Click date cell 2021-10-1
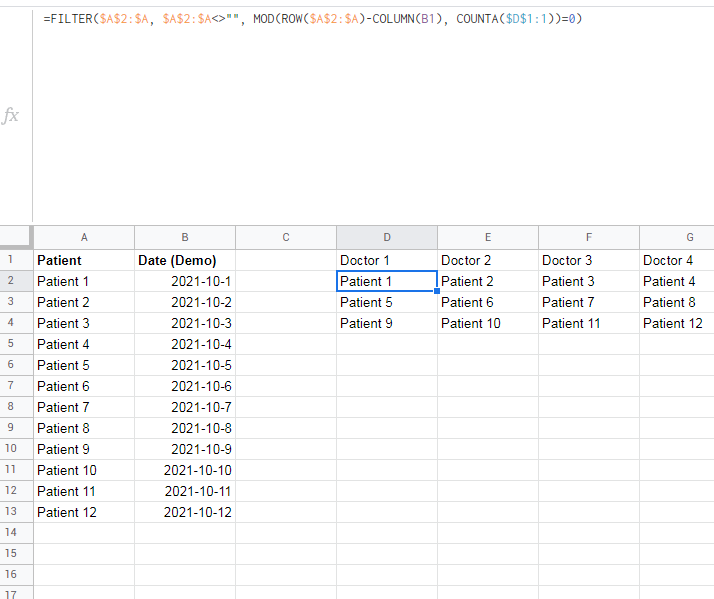The height and width of the screenshot is (599, 714). (x=185, y=281)
